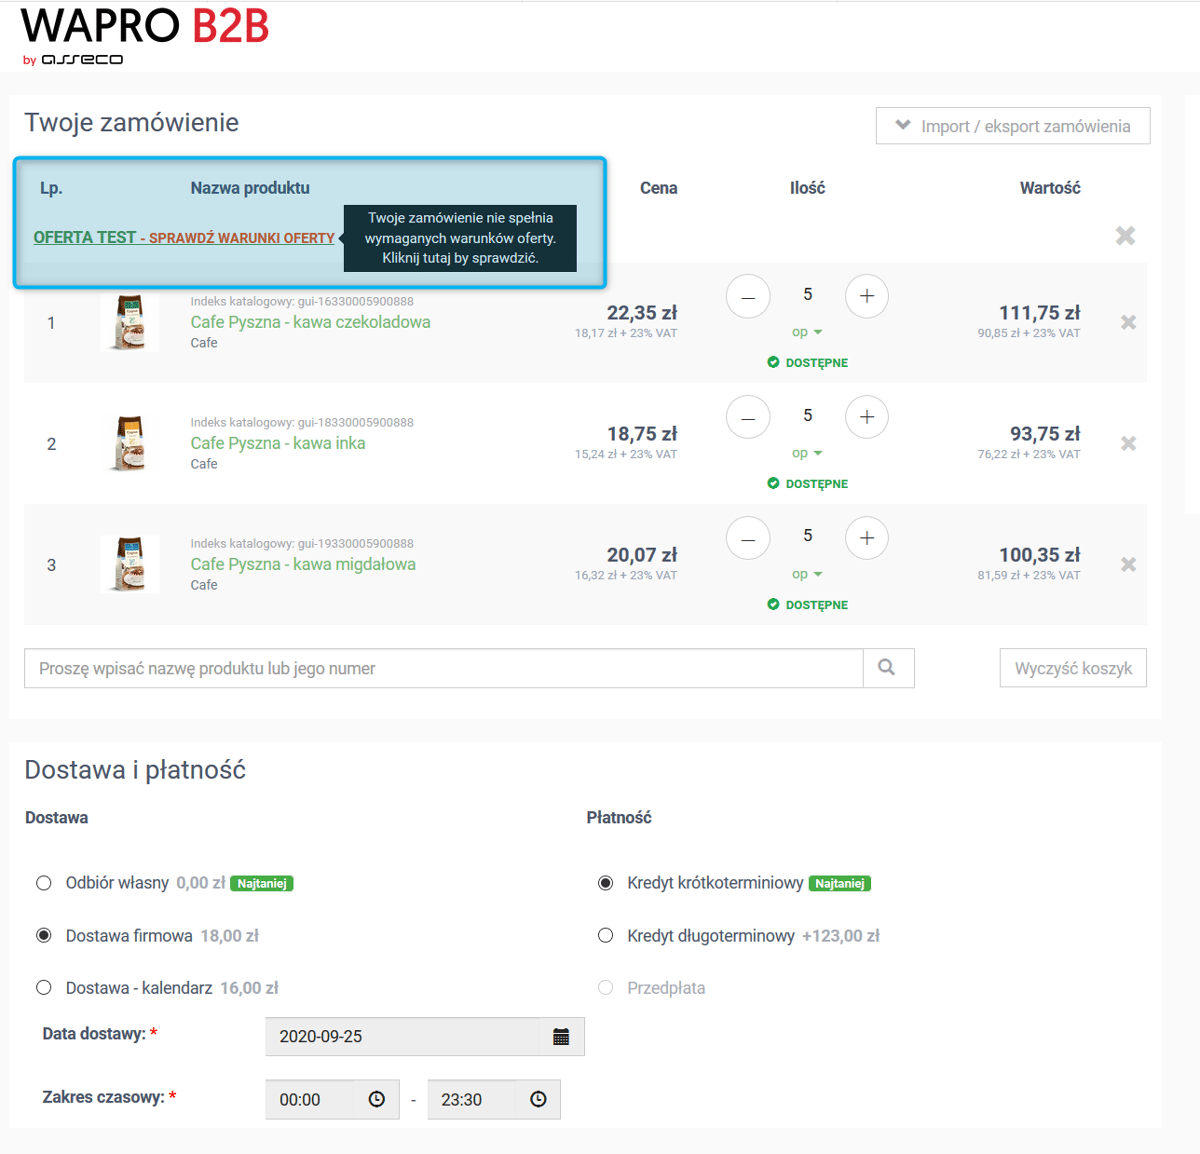
Task: Expand Import / eksport zamówienia dropdown
Action: click(1013, 126)
